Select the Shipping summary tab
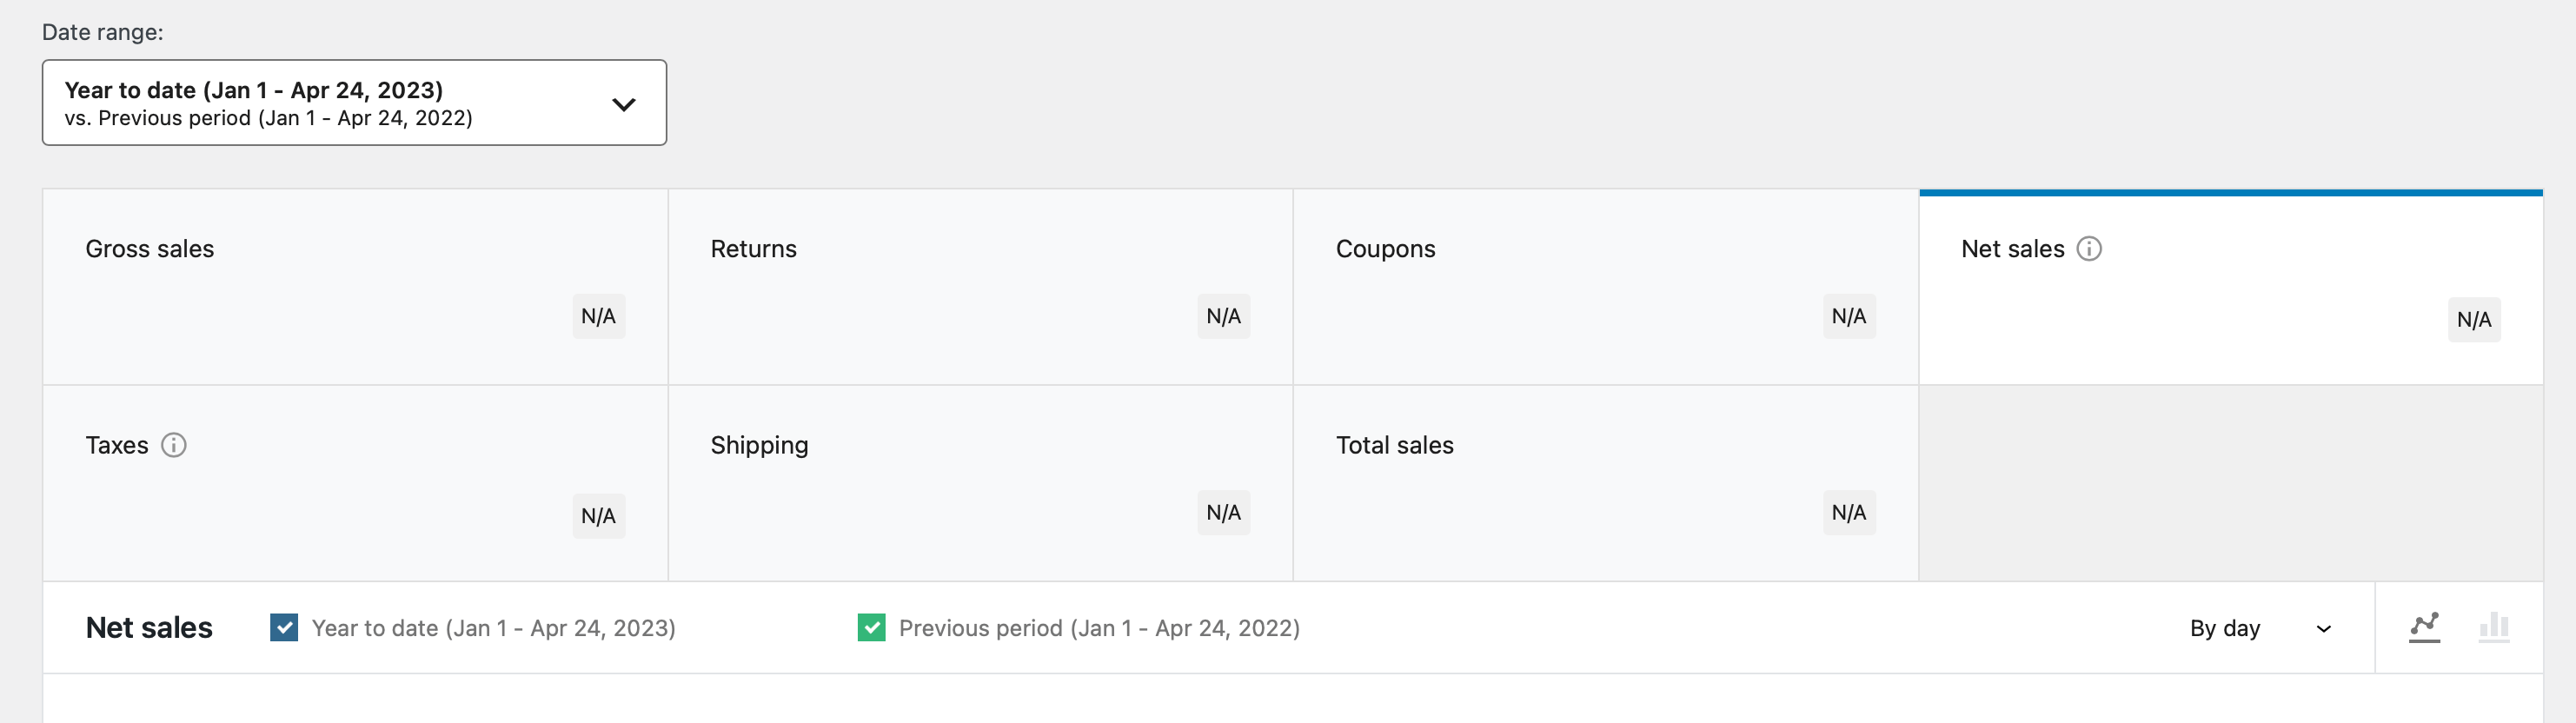Viewport: 2576px width, 723px height. [x=980, y=484]
